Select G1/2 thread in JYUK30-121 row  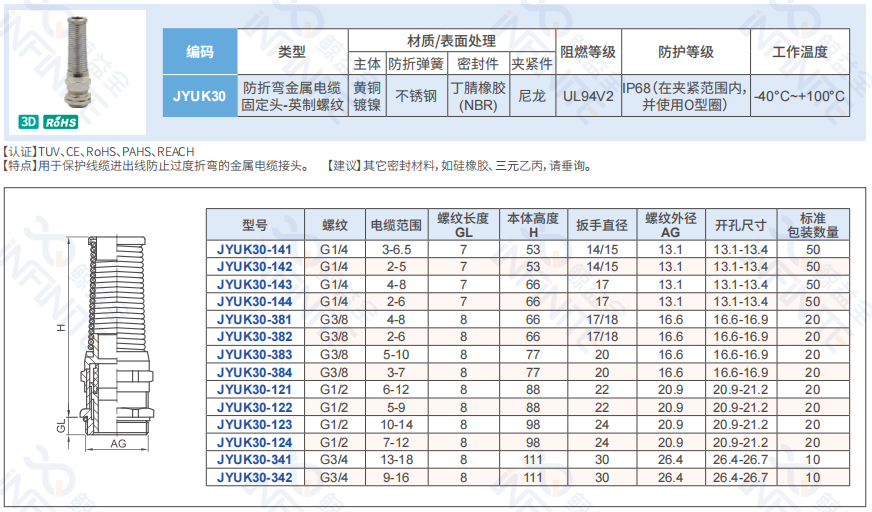click(x=334, y=389)
